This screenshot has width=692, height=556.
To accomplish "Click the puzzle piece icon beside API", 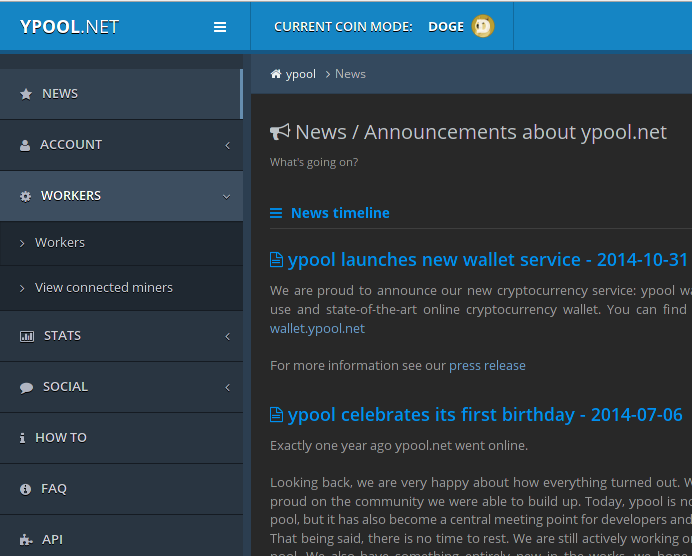I will pyautogui.click(x=26, y=540).
